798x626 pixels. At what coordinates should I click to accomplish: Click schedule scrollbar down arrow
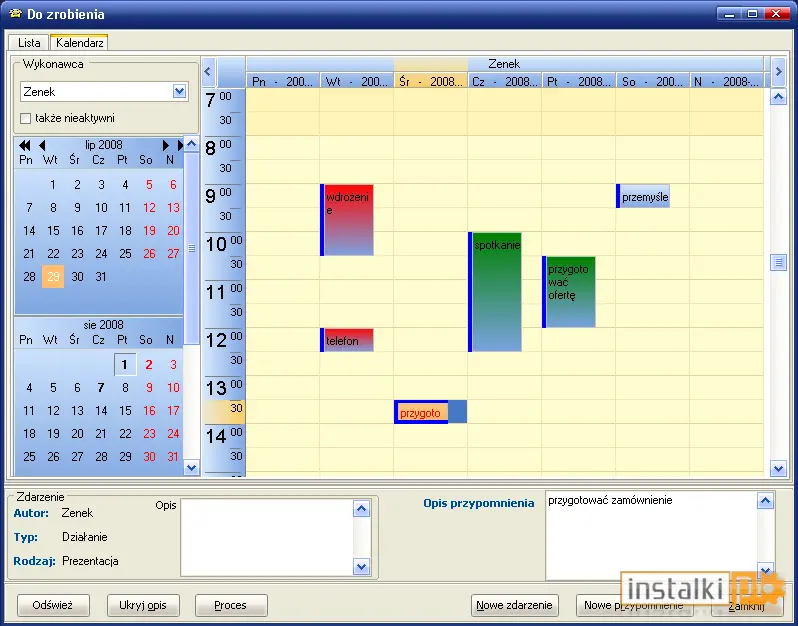click(x=778, y=468)
